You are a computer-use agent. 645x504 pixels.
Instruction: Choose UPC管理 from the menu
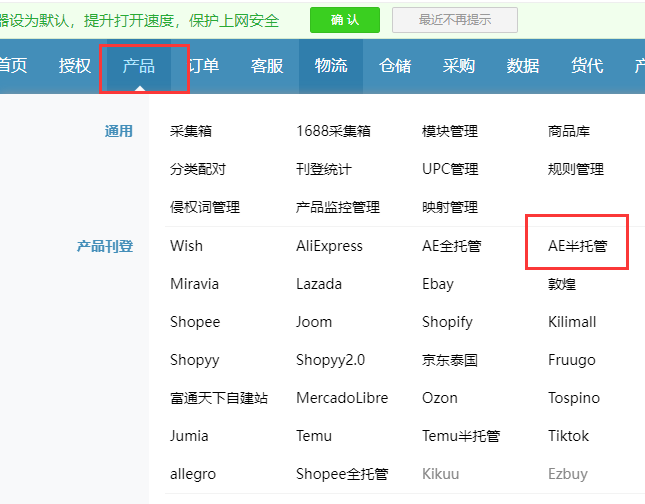[450, 169]
